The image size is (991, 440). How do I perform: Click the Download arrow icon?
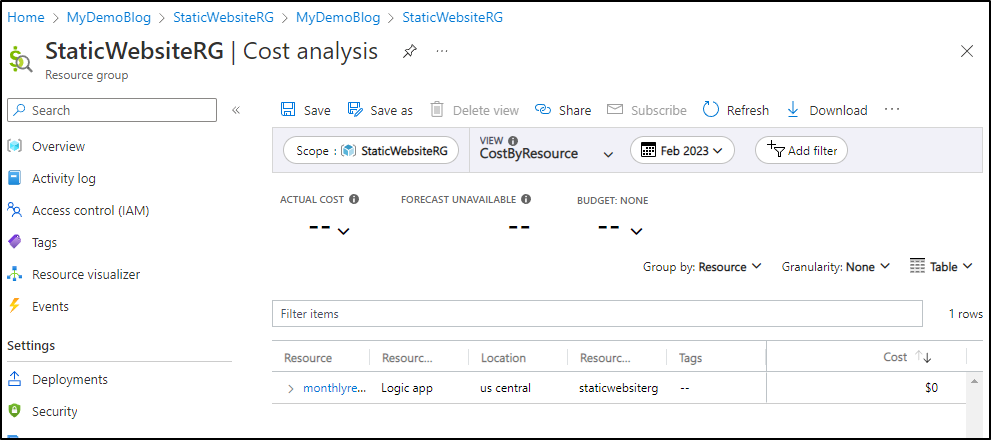793,110
